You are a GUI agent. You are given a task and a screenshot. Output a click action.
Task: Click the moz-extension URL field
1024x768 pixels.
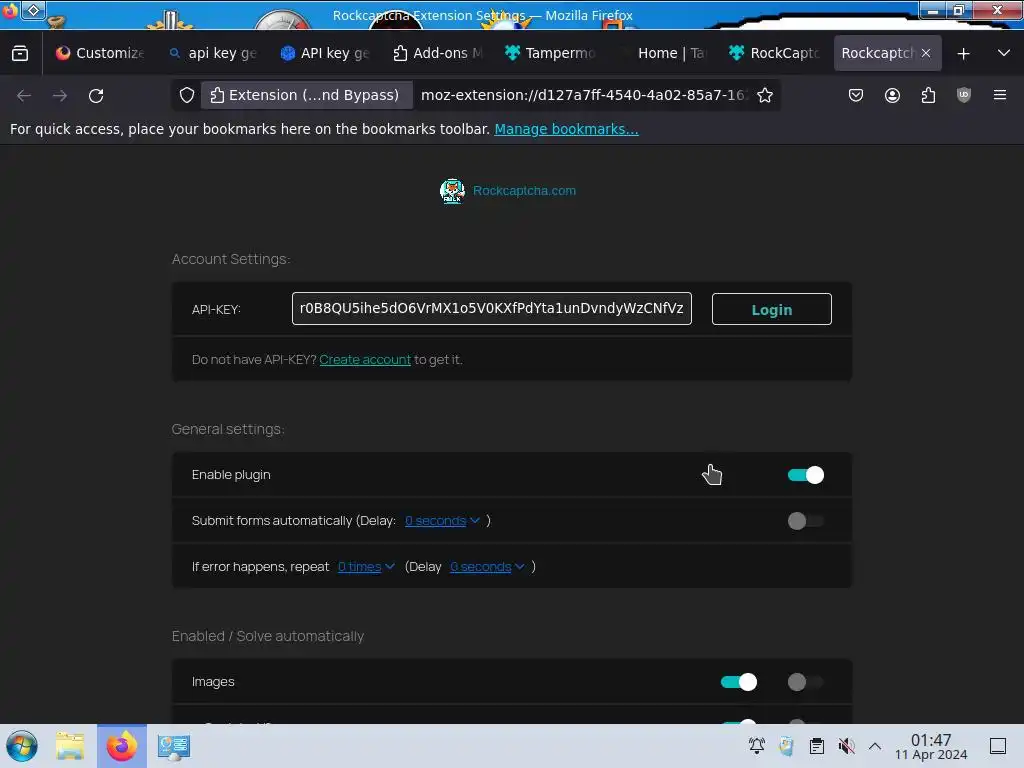coord(583,95)
